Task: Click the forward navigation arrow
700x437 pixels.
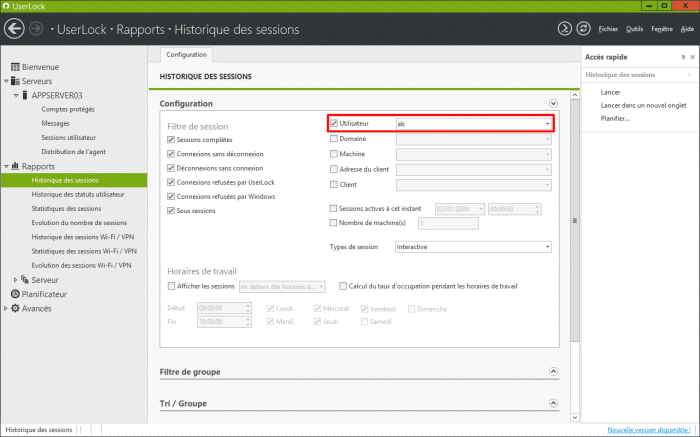Action: tap(36, 29)
